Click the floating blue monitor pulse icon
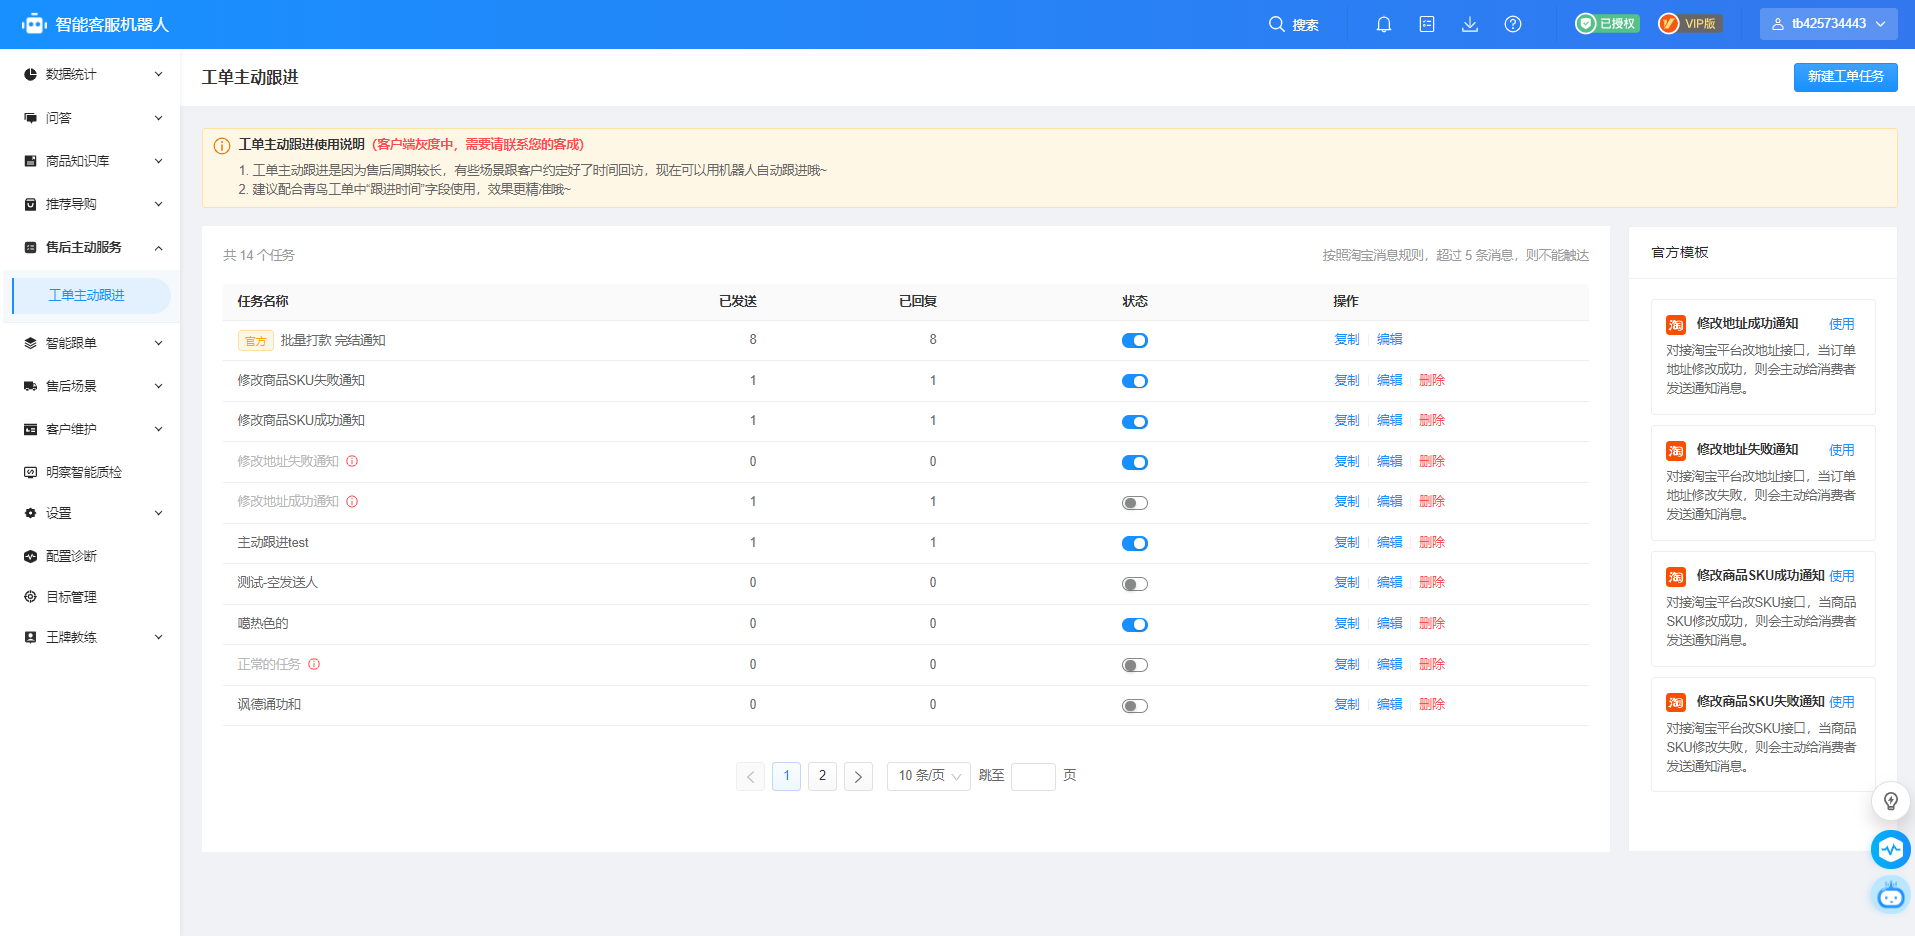This screenshot has height=936, width=1915. pyautogui.click(x=1890, y=850)
